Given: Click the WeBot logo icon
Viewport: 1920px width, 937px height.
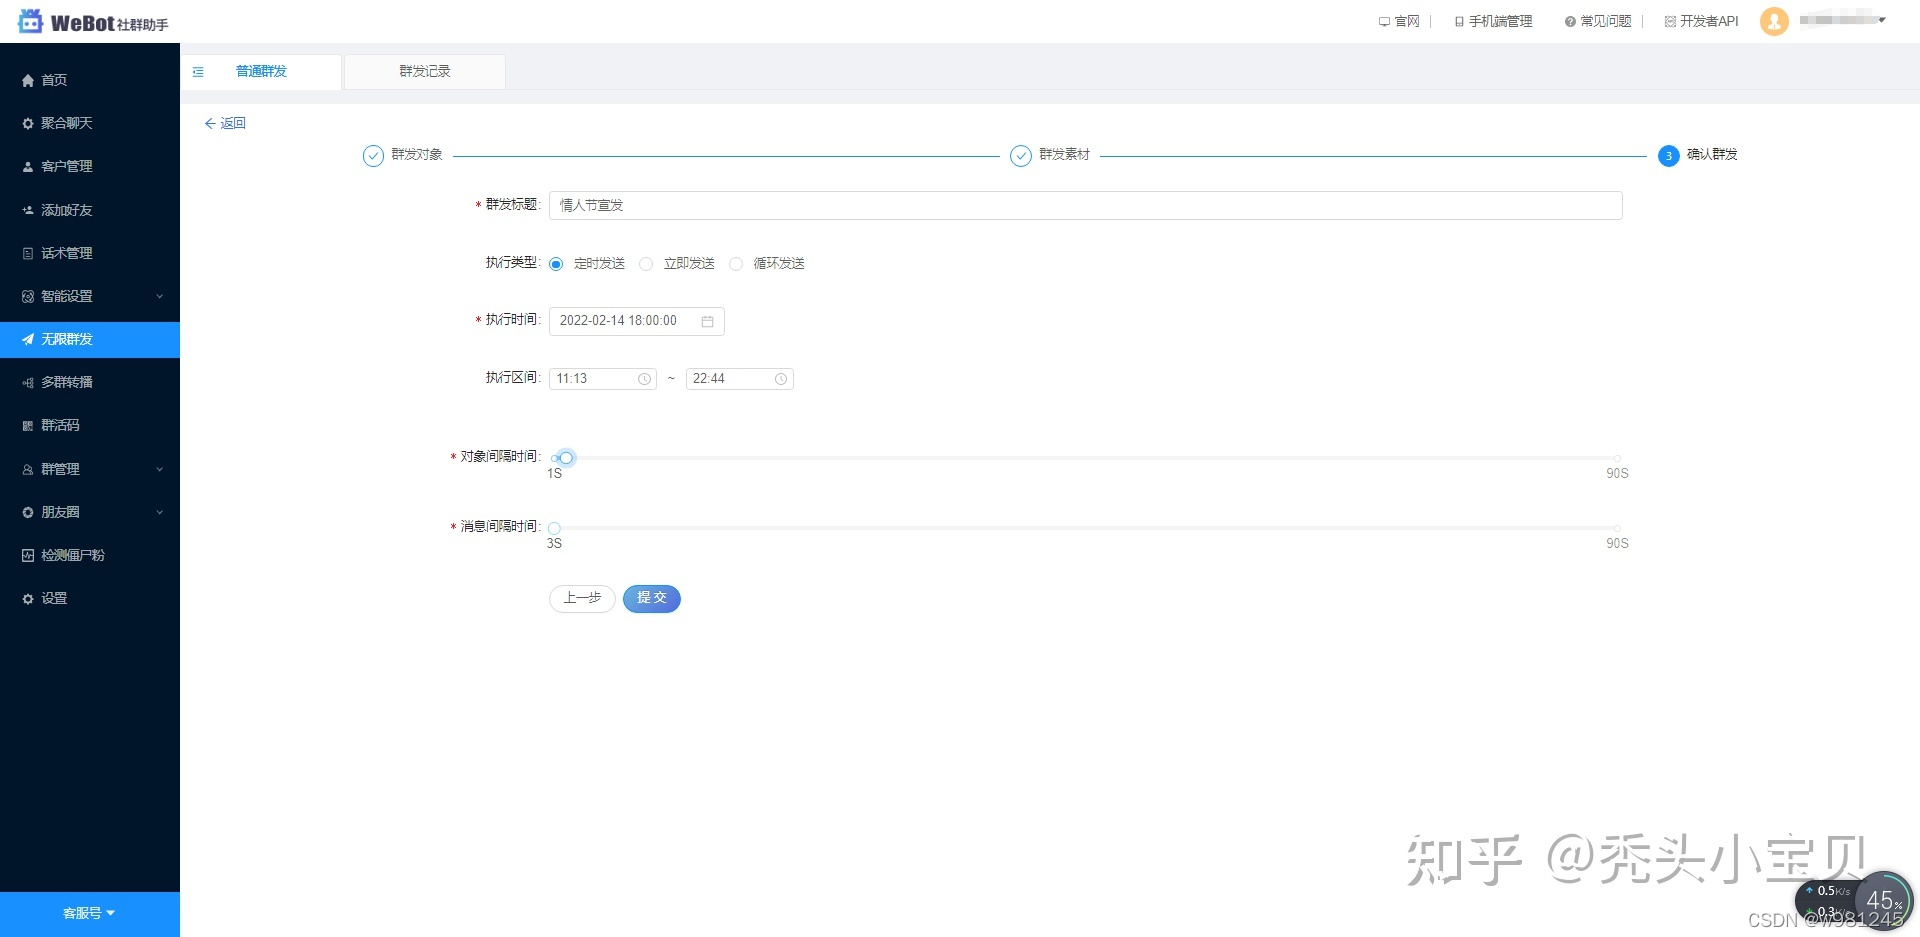Looking at the screenshot, I should click(30, 21).
